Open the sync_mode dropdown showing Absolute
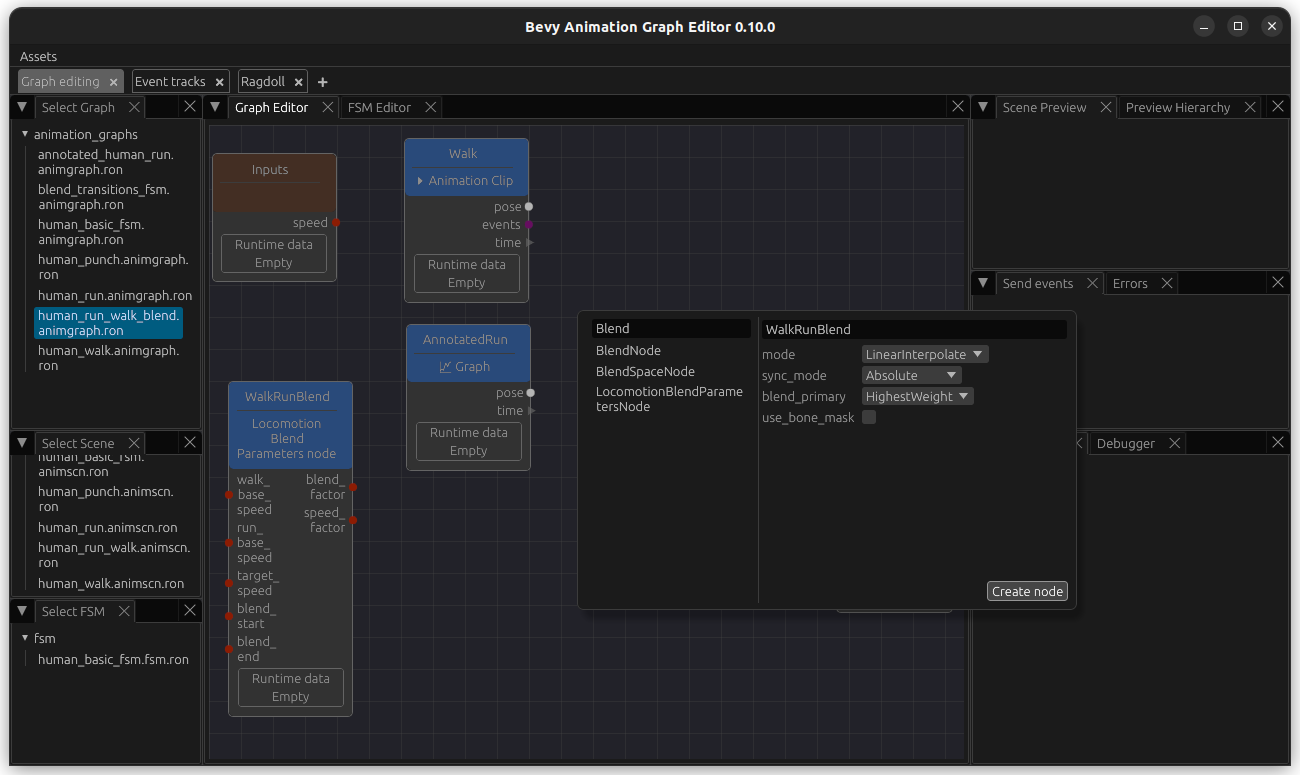This screenshot has width=1300, height=775. pyautogui.click(x=910, y=374)
